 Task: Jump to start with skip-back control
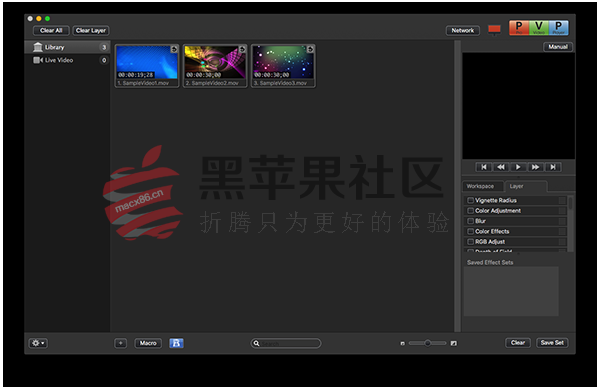point(484,167)
